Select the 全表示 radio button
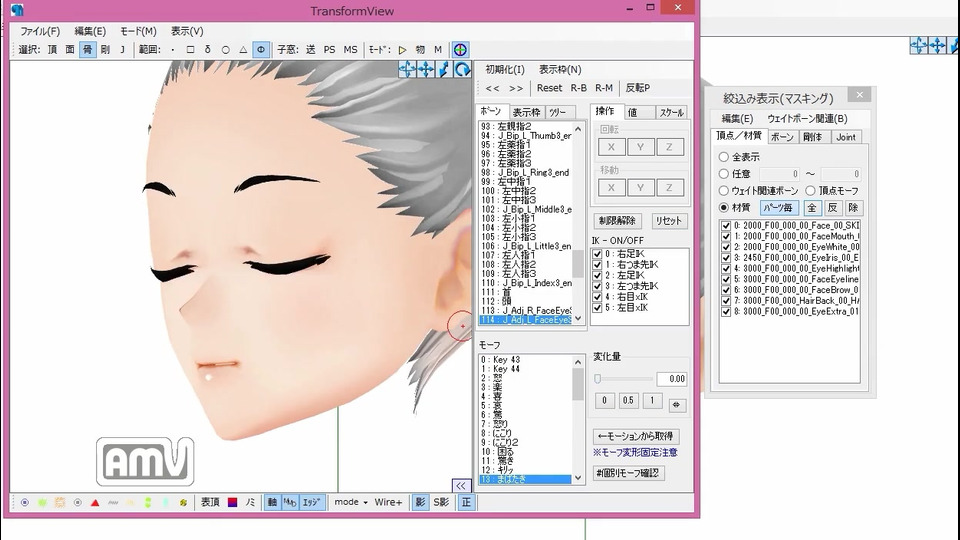960x540 pixels. click(724, 157)
